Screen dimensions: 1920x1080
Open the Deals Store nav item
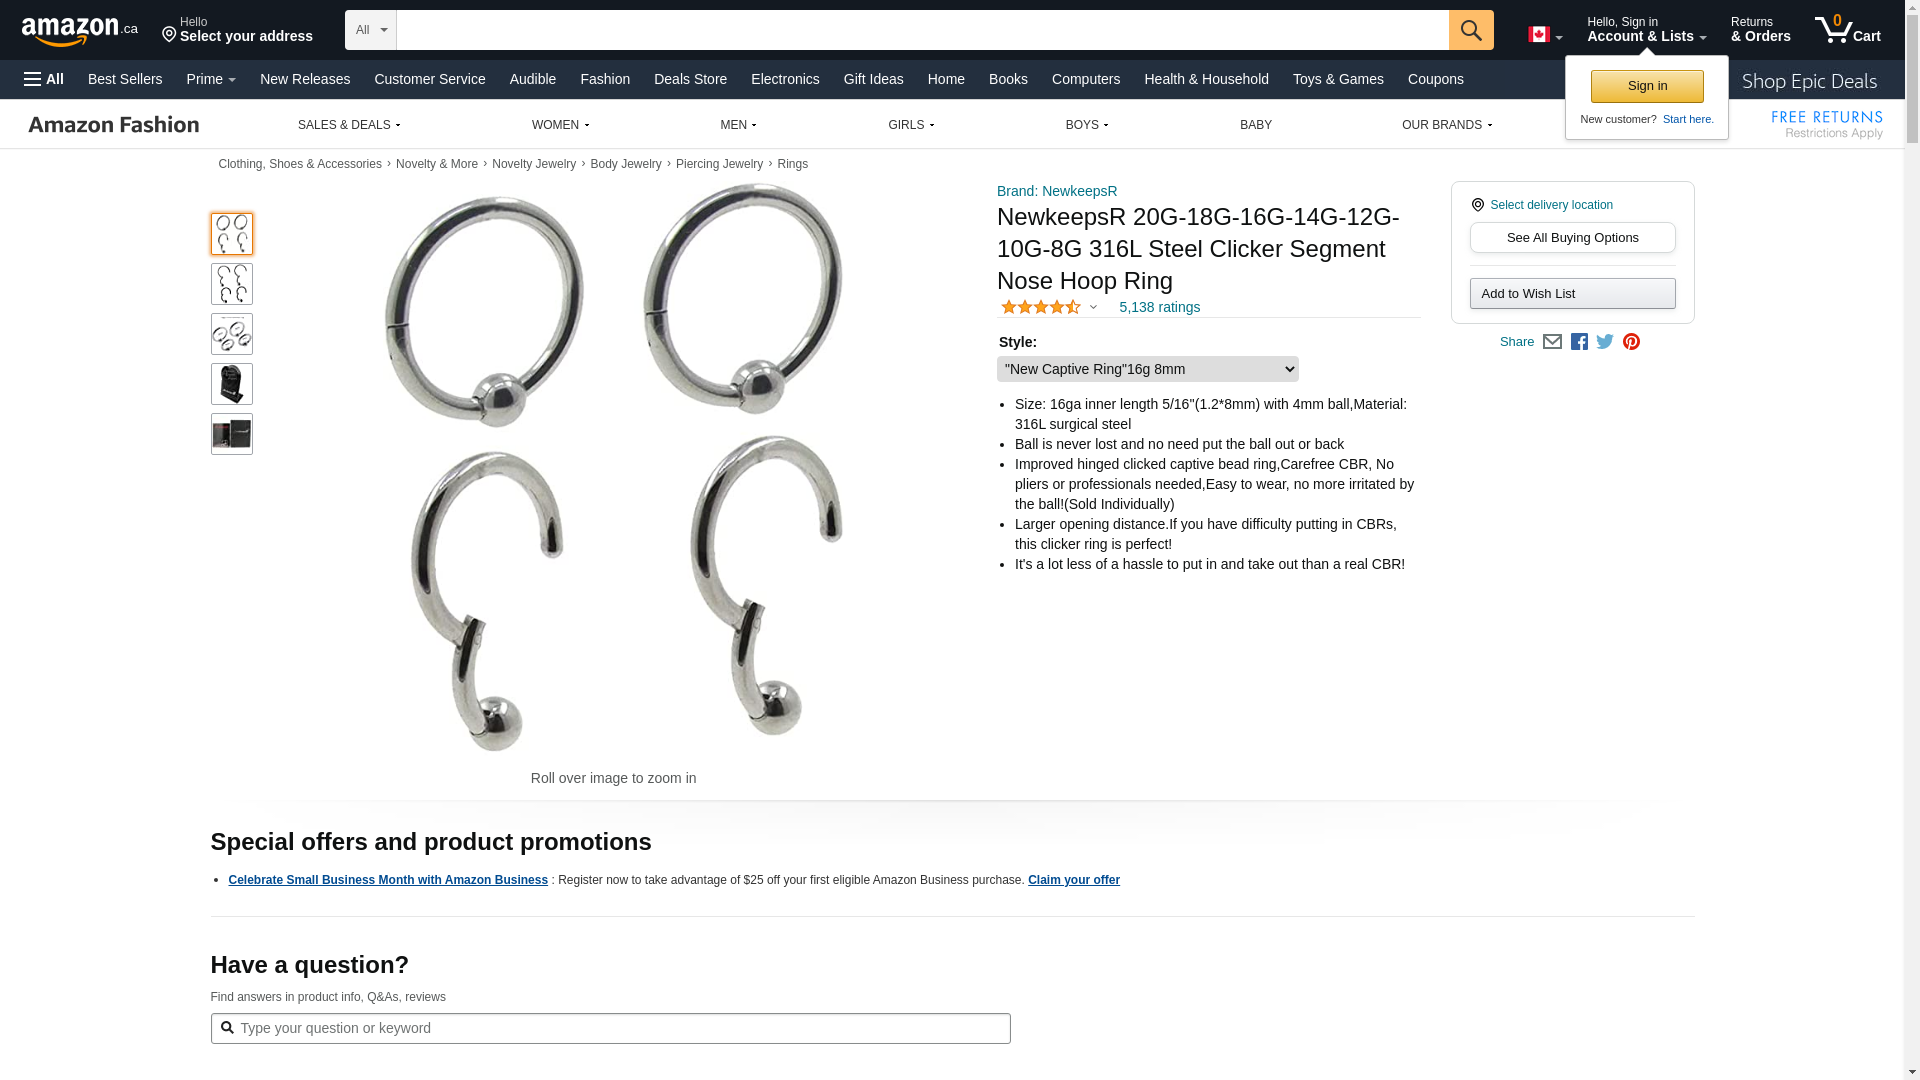pyautogui.click(x=690, y=79)
